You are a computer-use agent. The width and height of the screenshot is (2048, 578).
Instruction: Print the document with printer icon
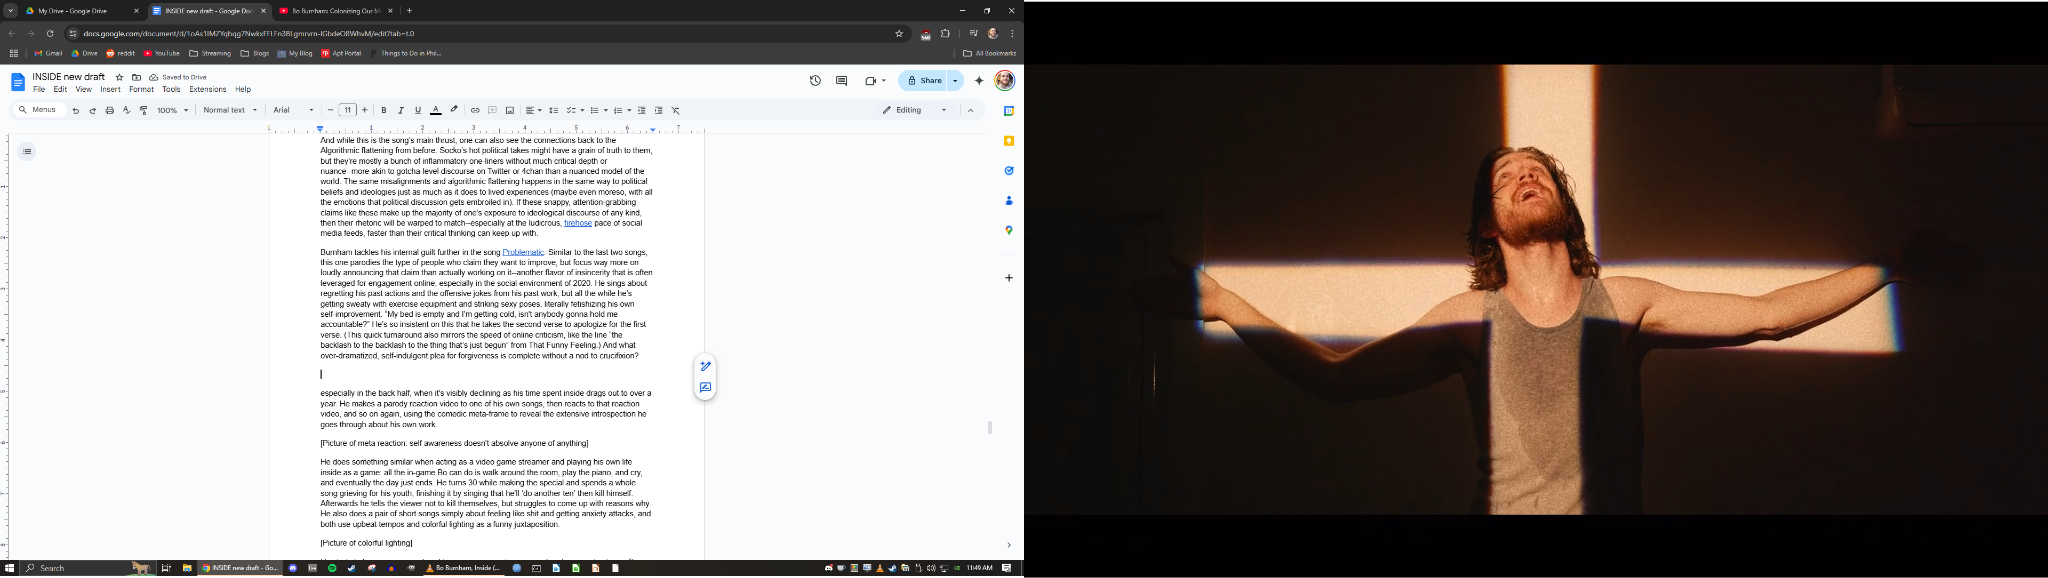pyautogui.click(x=109, y=110)
